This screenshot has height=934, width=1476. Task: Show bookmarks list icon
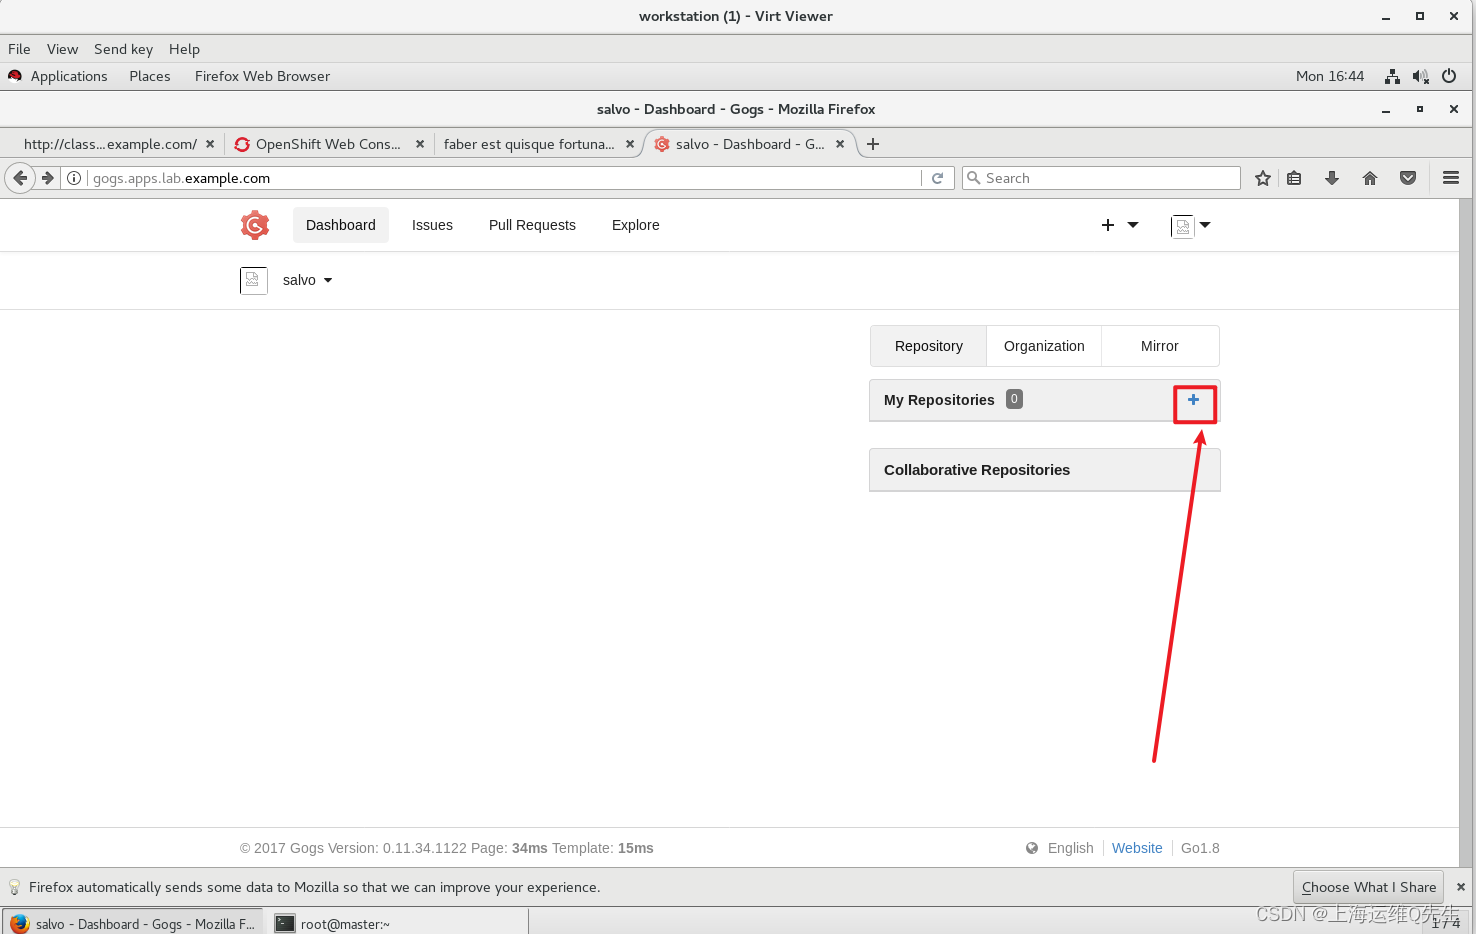(1294, 178)
